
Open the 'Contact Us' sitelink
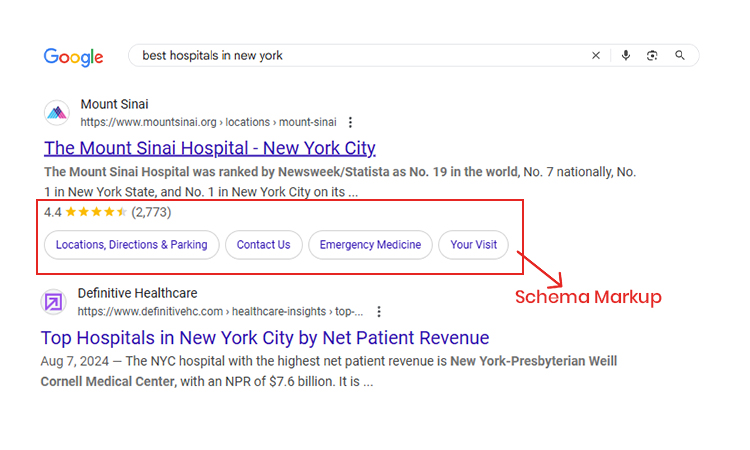point(264,245)
